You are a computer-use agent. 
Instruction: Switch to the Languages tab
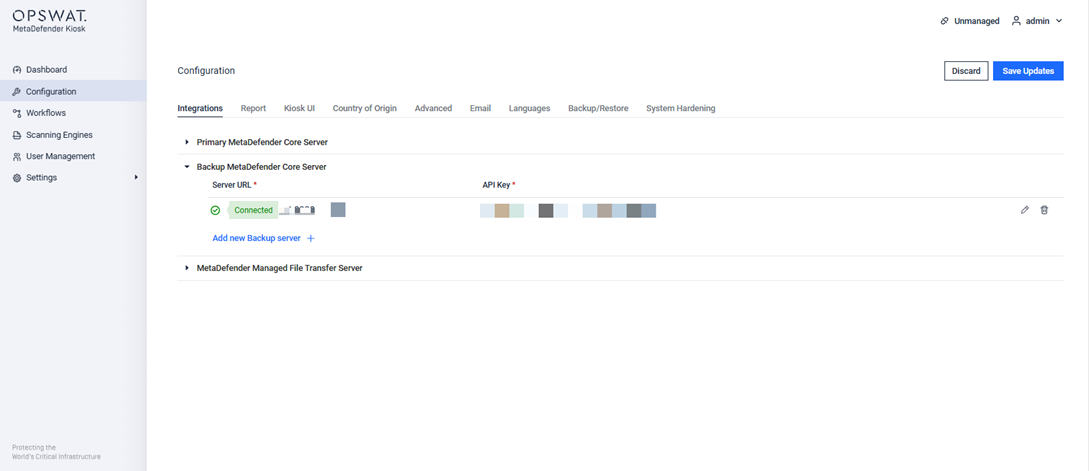(529, 108)
